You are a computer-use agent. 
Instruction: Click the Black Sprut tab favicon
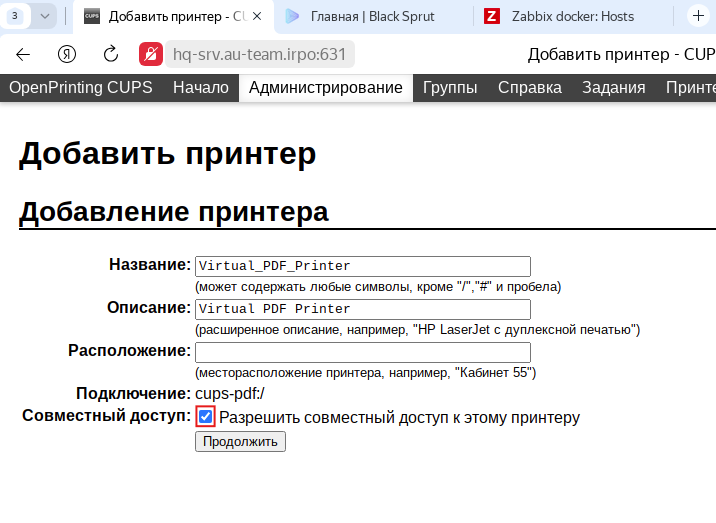coord(292,16)
